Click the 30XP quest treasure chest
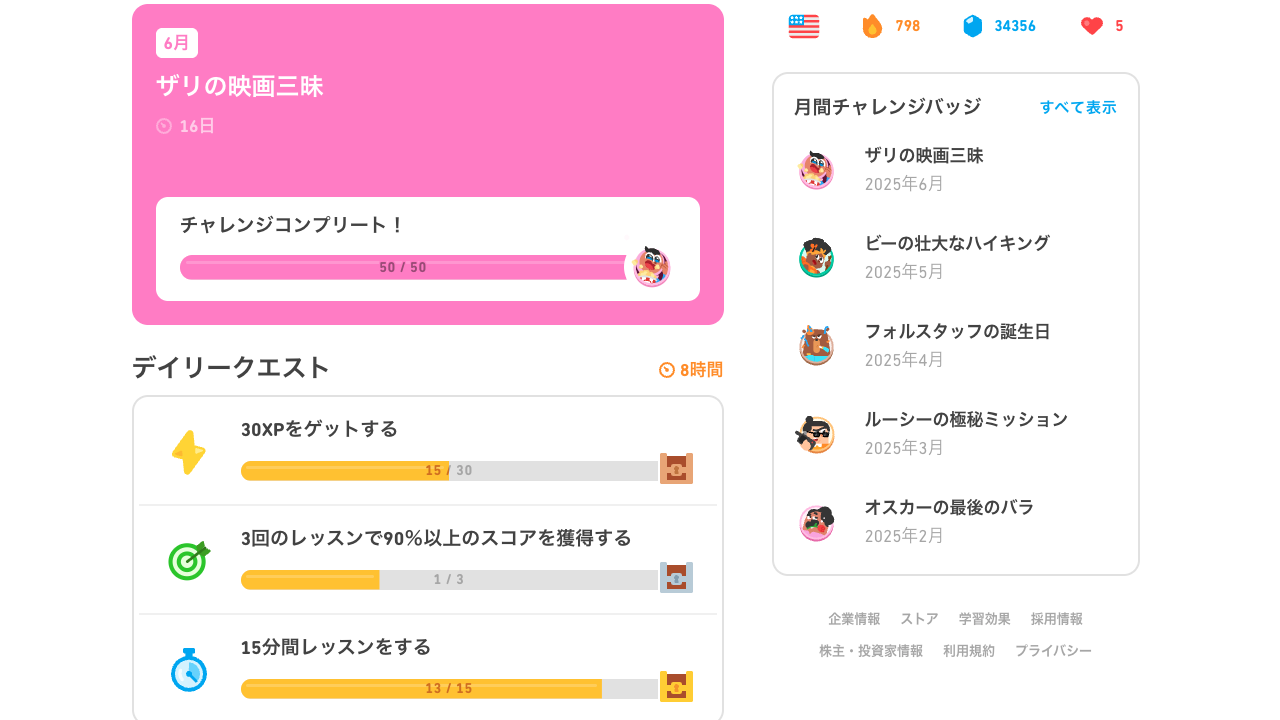1280x720 pixels. 676,469
